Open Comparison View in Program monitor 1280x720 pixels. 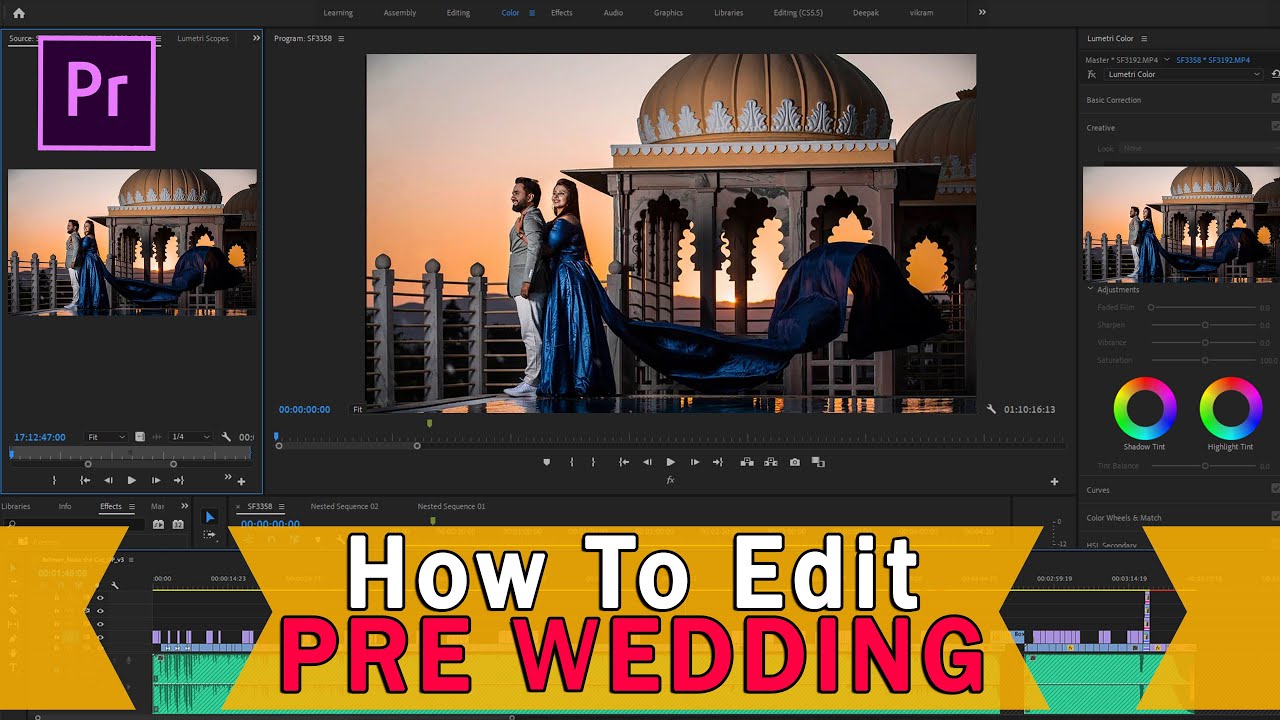818,462
